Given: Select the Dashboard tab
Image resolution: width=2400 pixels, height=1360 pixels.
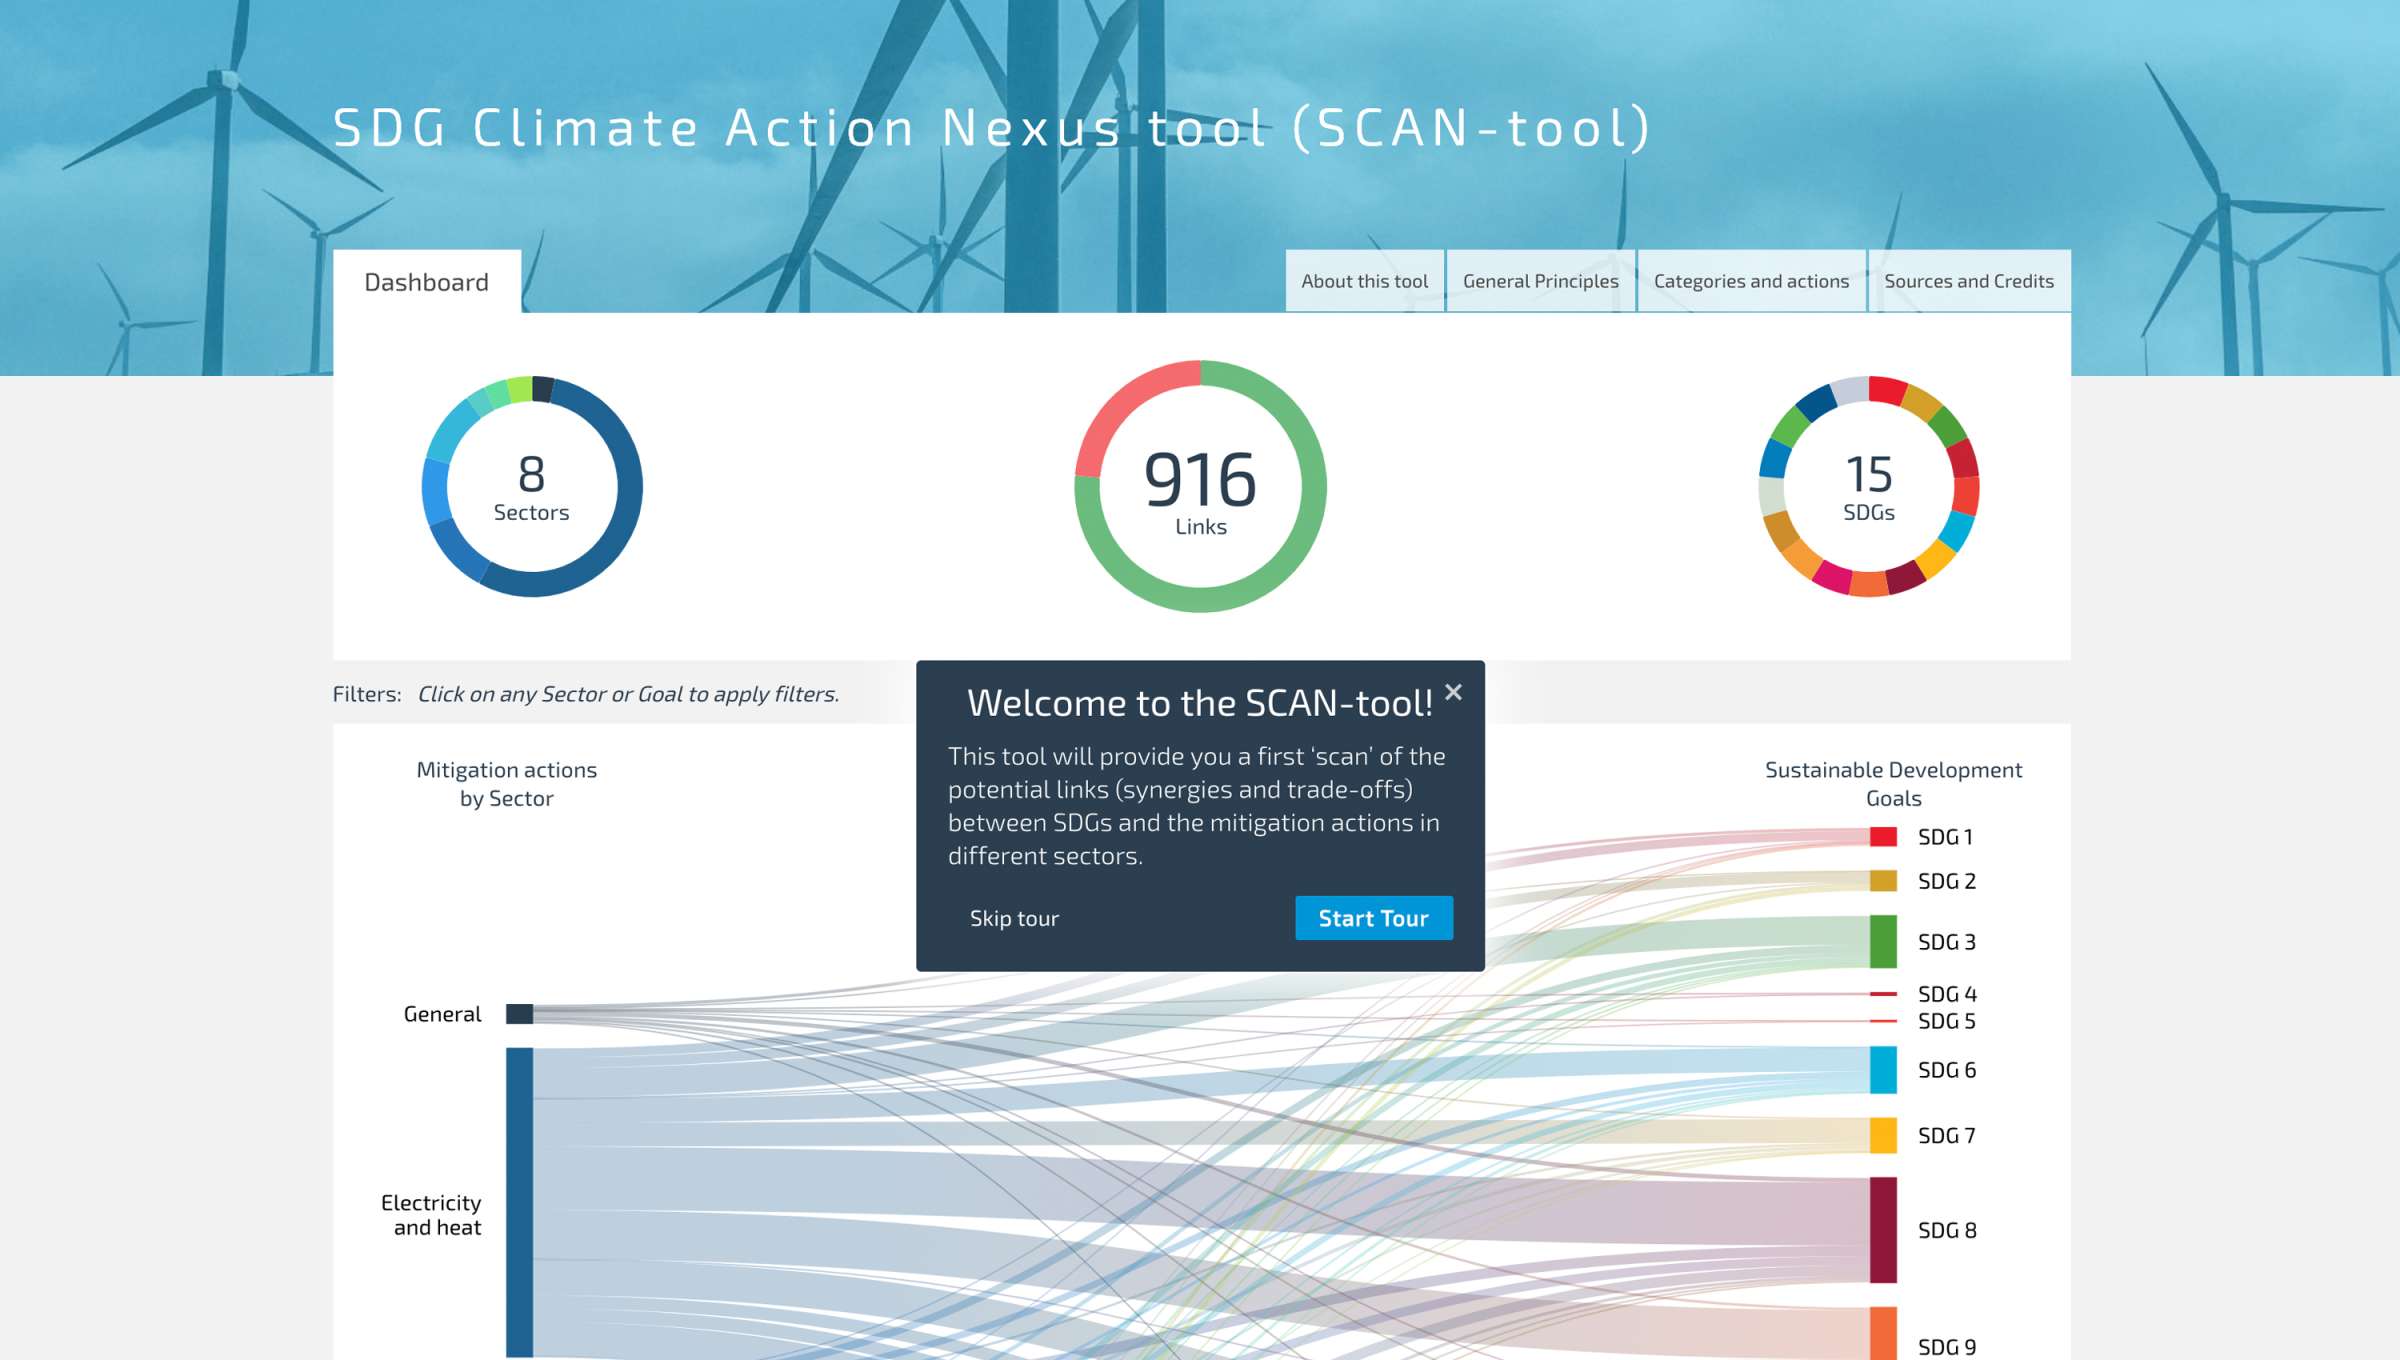Looking at the screenshot, I should 426,282.
